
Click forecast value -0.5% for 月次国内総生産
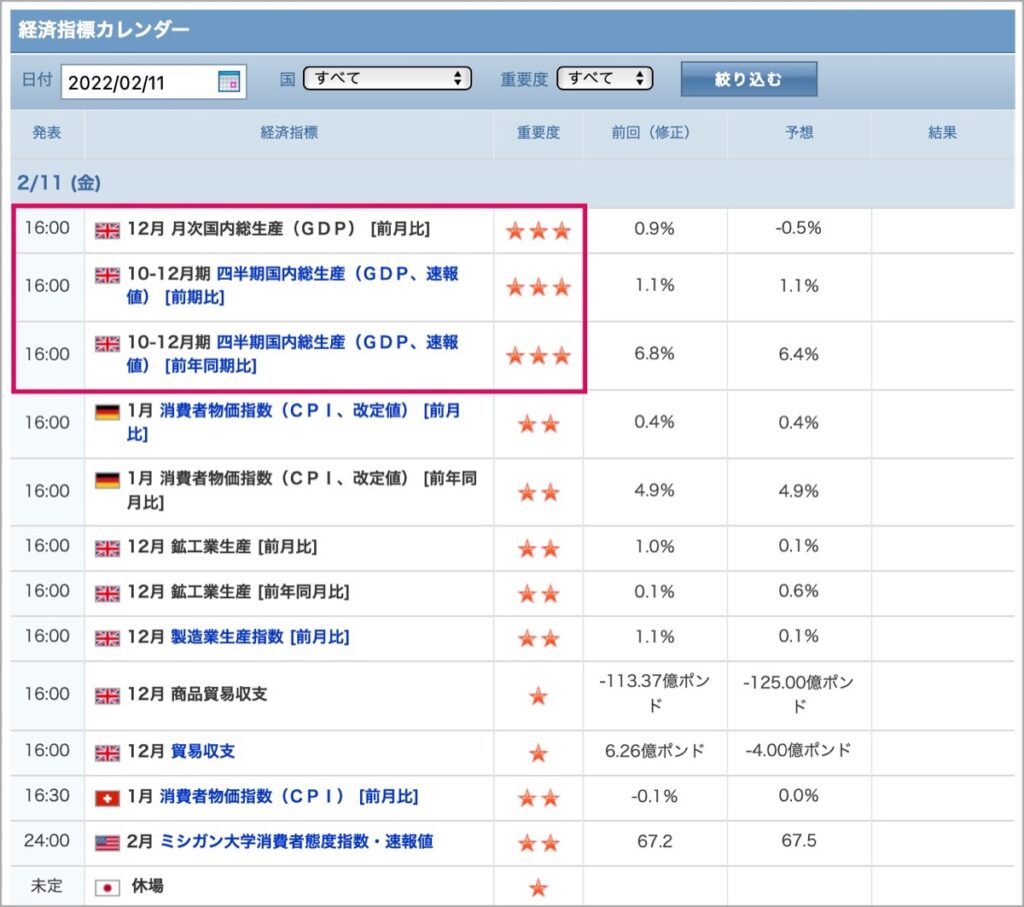tap(798, 229)
